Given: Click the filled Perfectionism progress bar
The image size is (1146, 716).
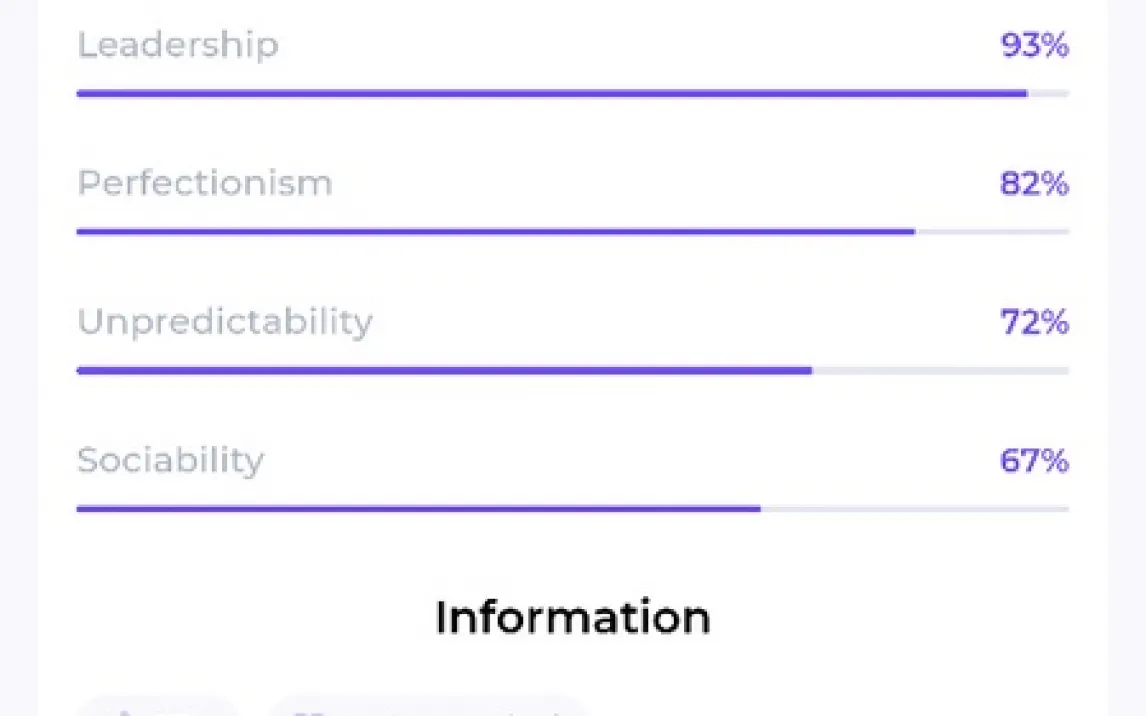Looking at the screenshot, I should point(495,232).
